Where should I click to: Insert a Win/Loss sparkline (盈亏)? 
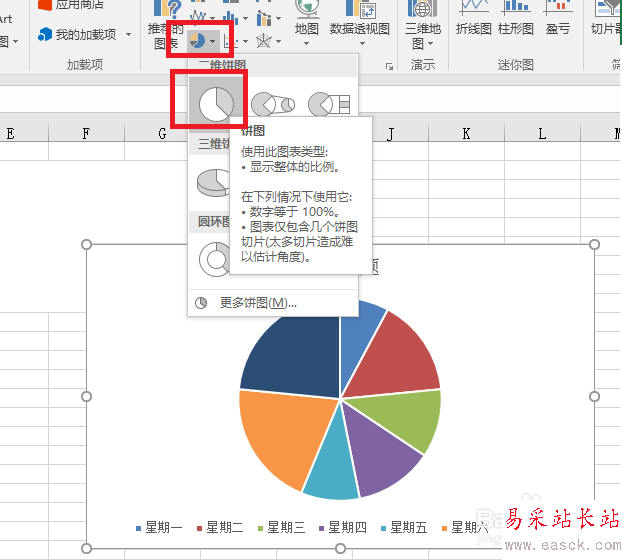[x=558, y=18]
